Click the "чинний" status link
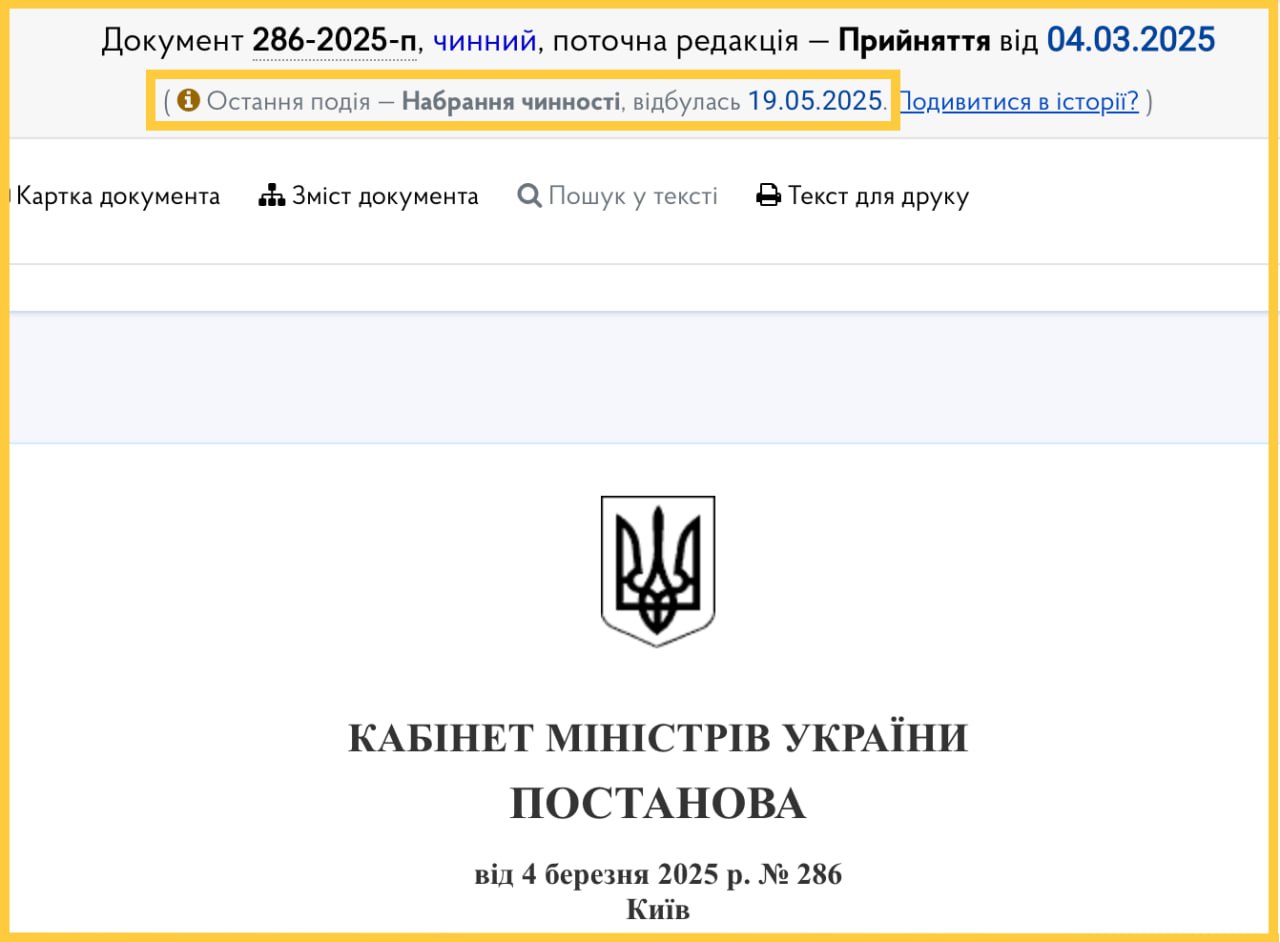 pyautogui.click(x=484, y=41)
